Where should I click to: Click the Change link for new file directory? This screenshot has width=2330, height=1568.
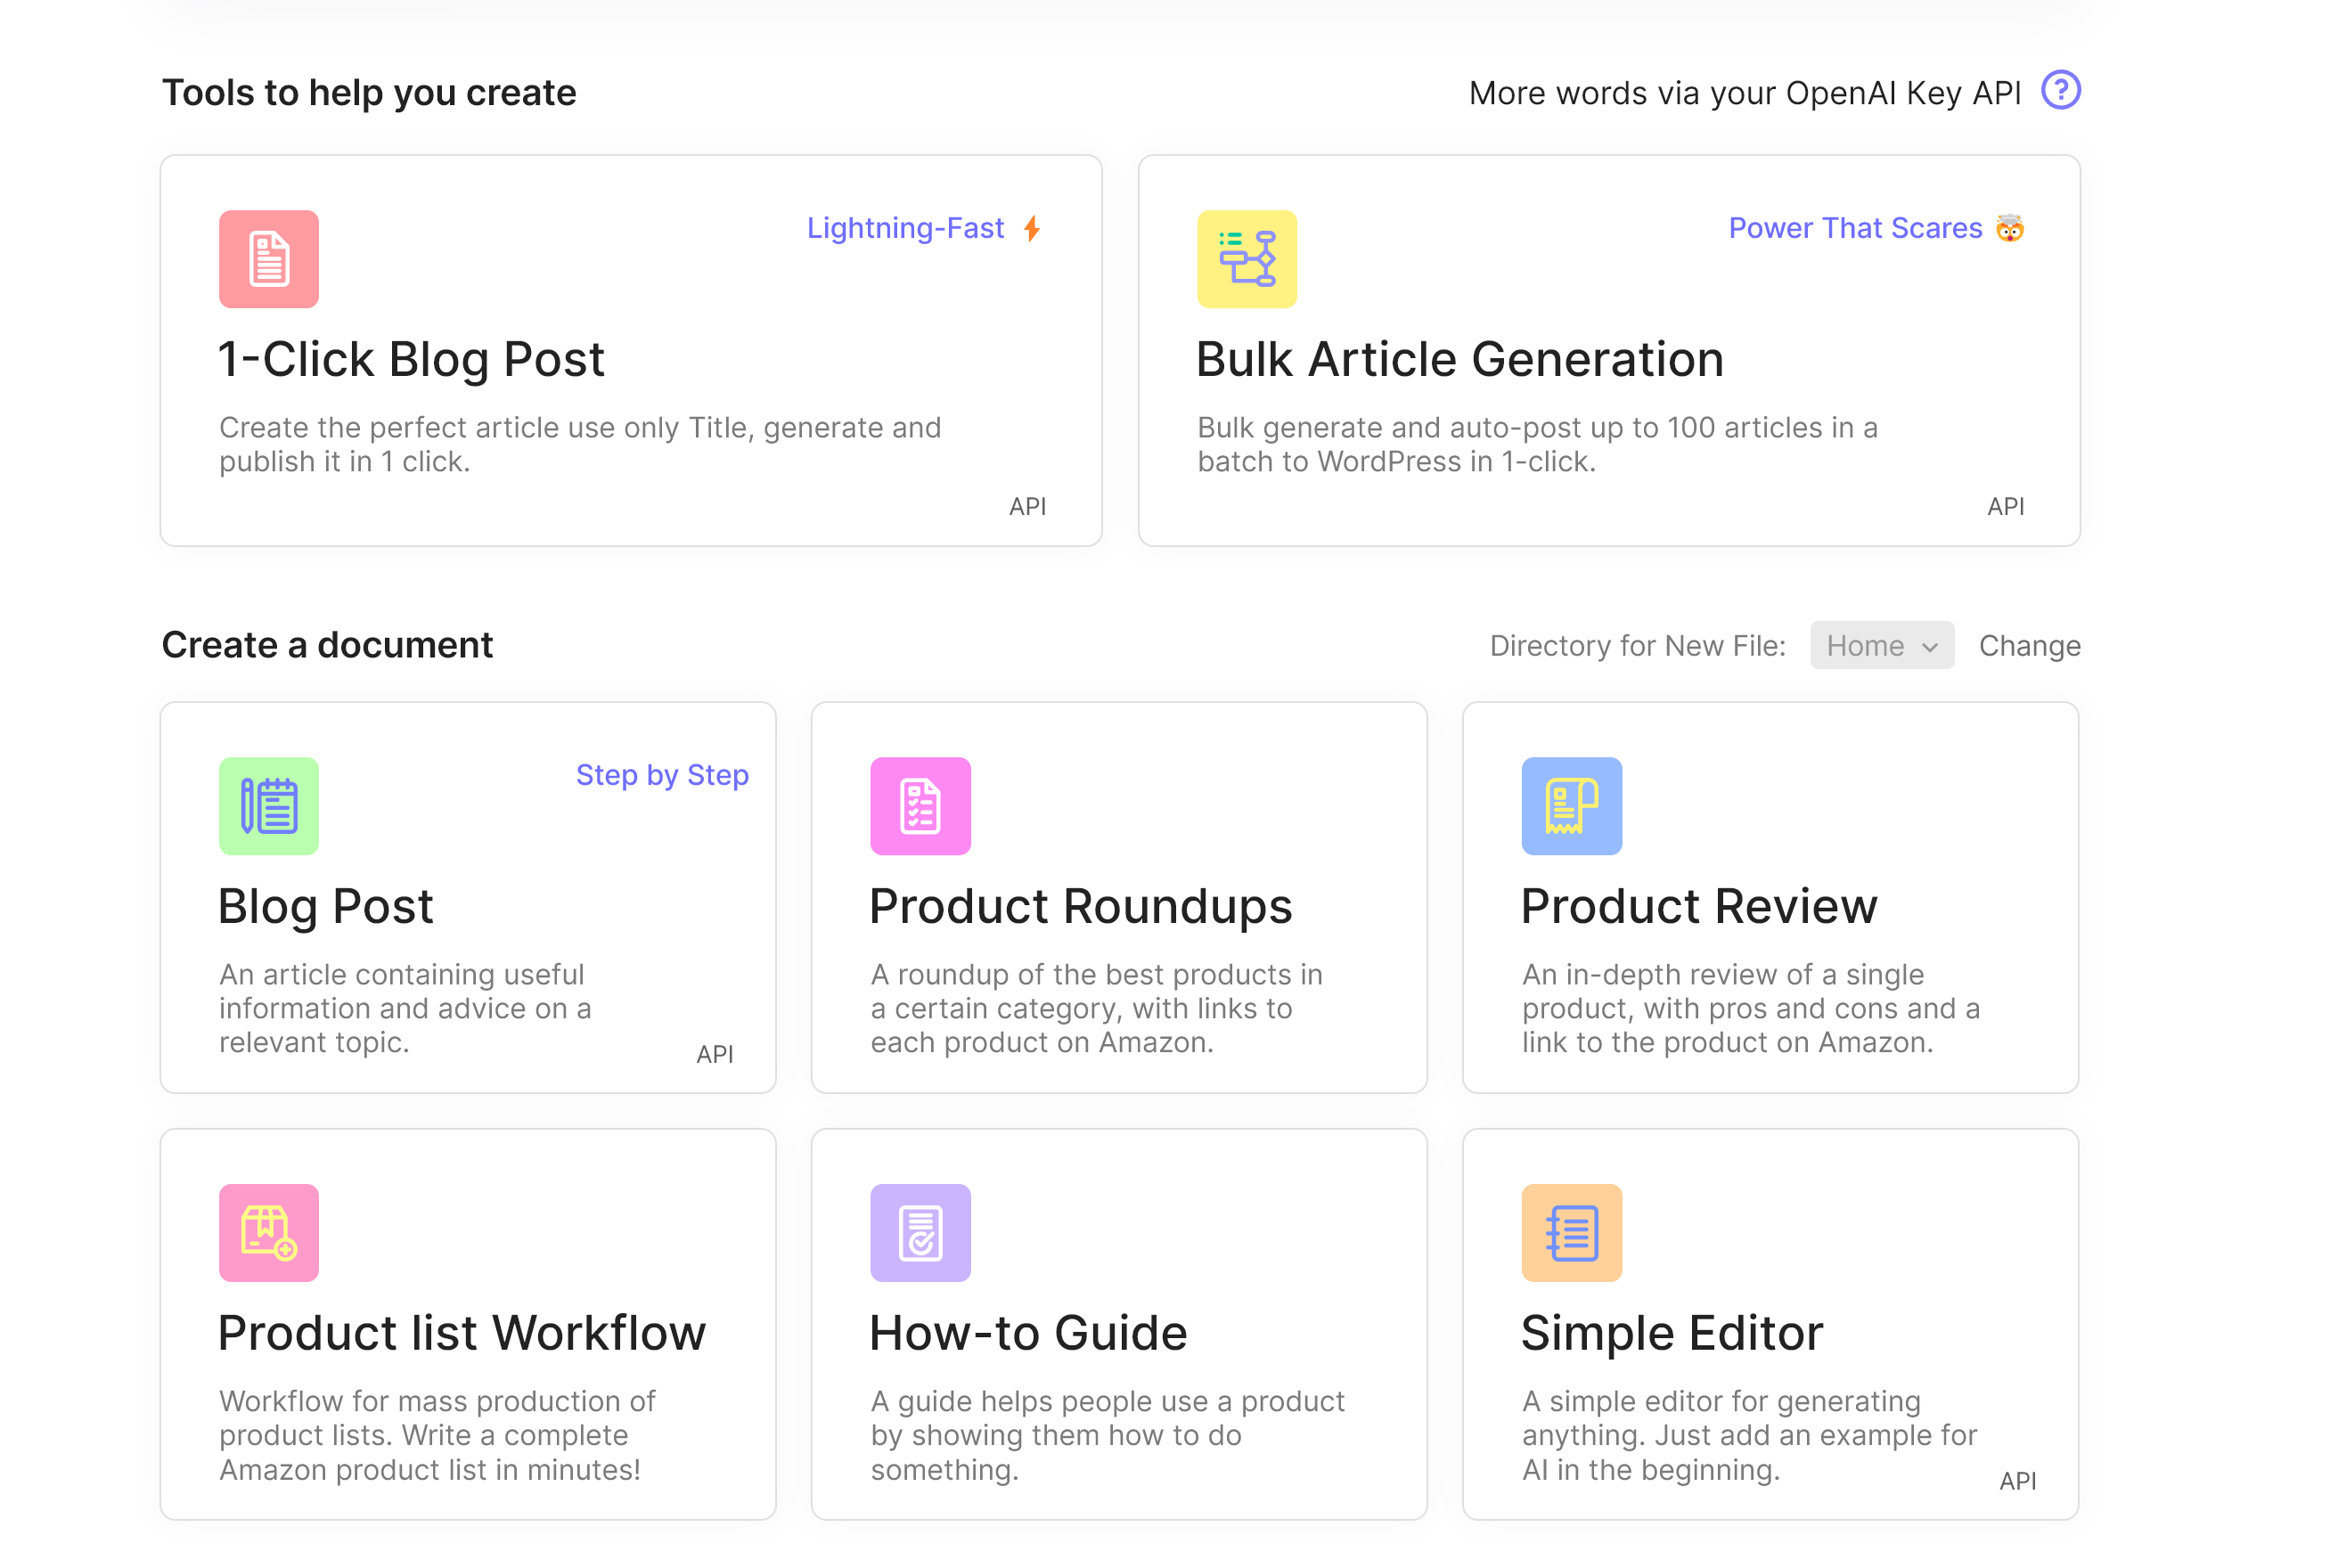click(2029, 645)
